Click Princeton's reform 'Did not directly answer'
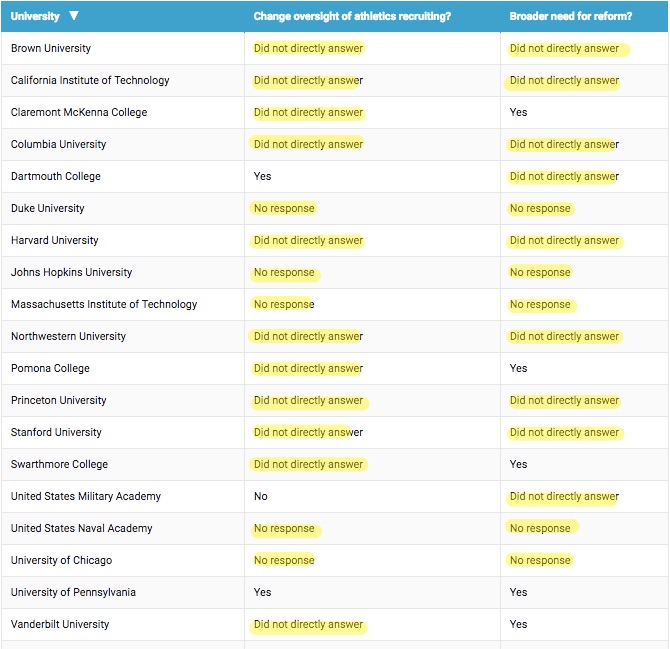This screenshot has height=649, width=670. tap(564, 400)
